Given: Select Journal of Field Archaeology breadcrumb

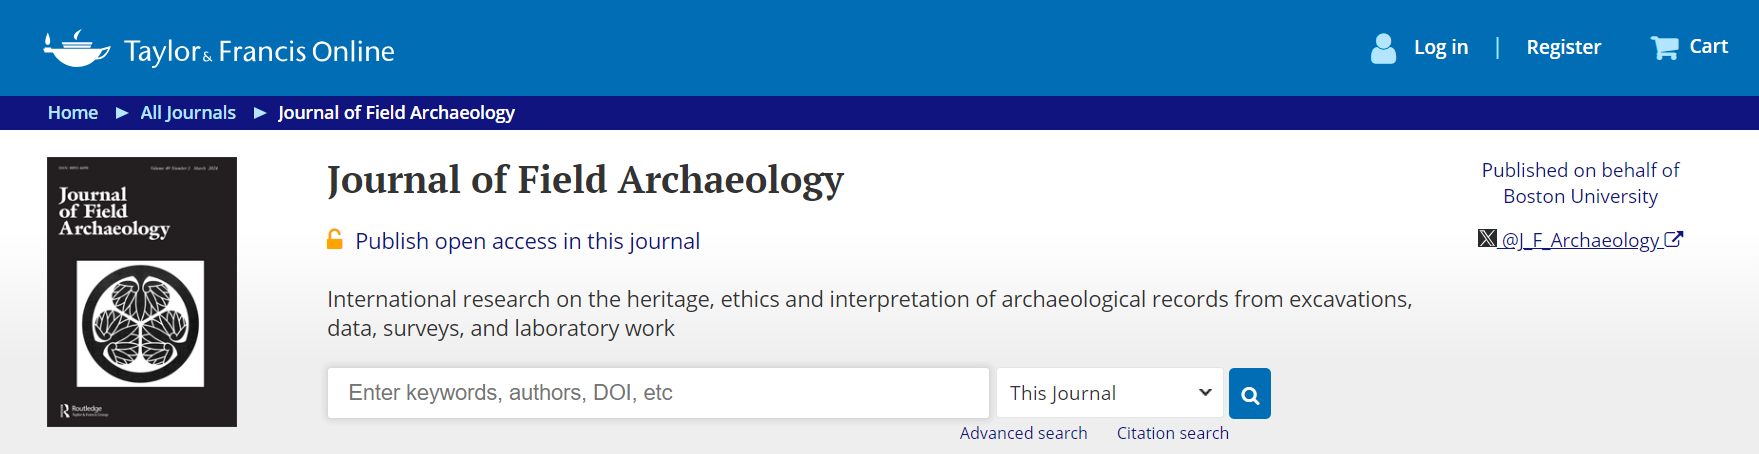Looking at the screenshot, I should pyautogui.click(x=396, y=113).
